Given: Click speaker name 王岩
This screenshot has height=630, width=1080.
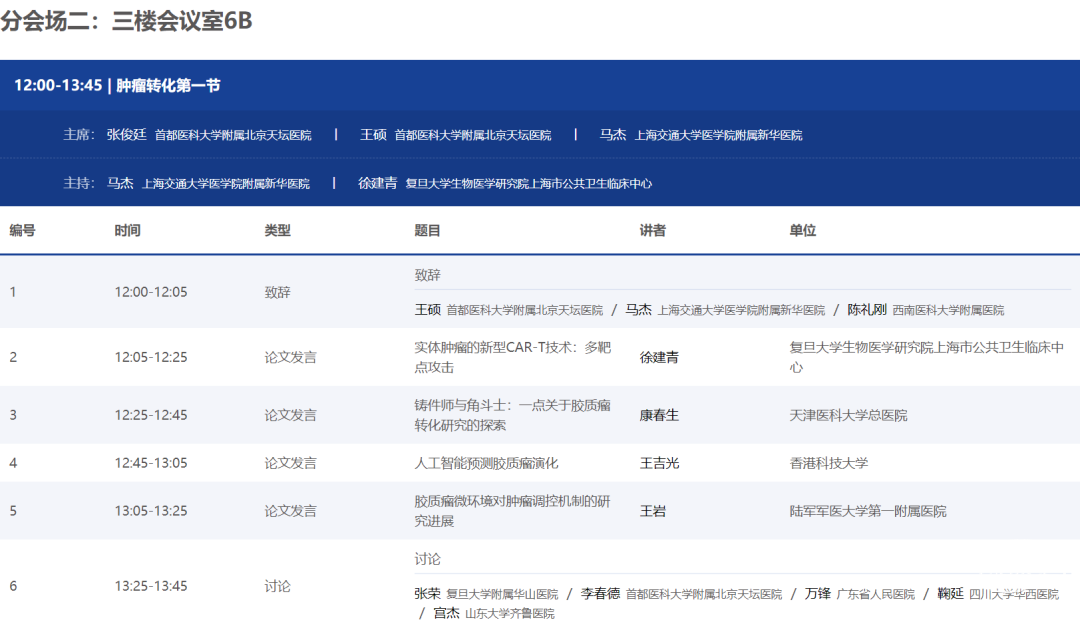Looking at the screenshot, I should [652, 511].
